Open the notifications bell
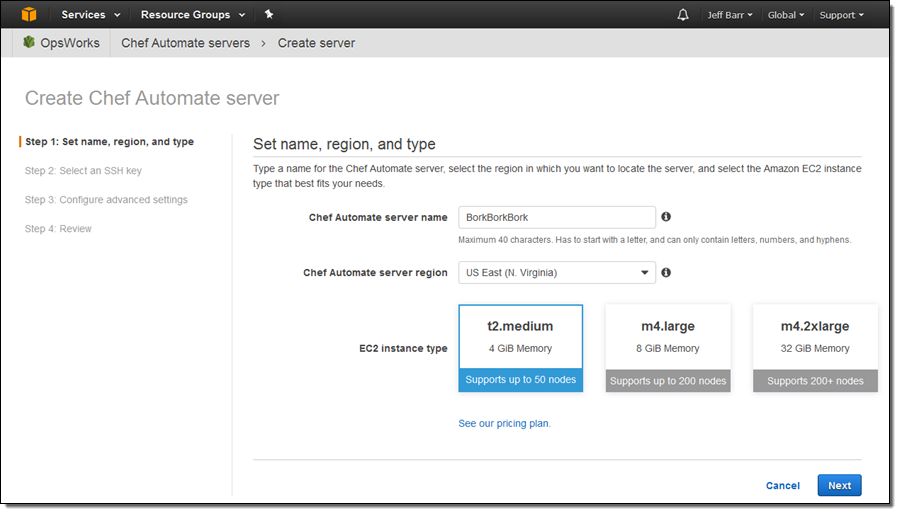This screenshot has width=900, height=514. point(683,15)
